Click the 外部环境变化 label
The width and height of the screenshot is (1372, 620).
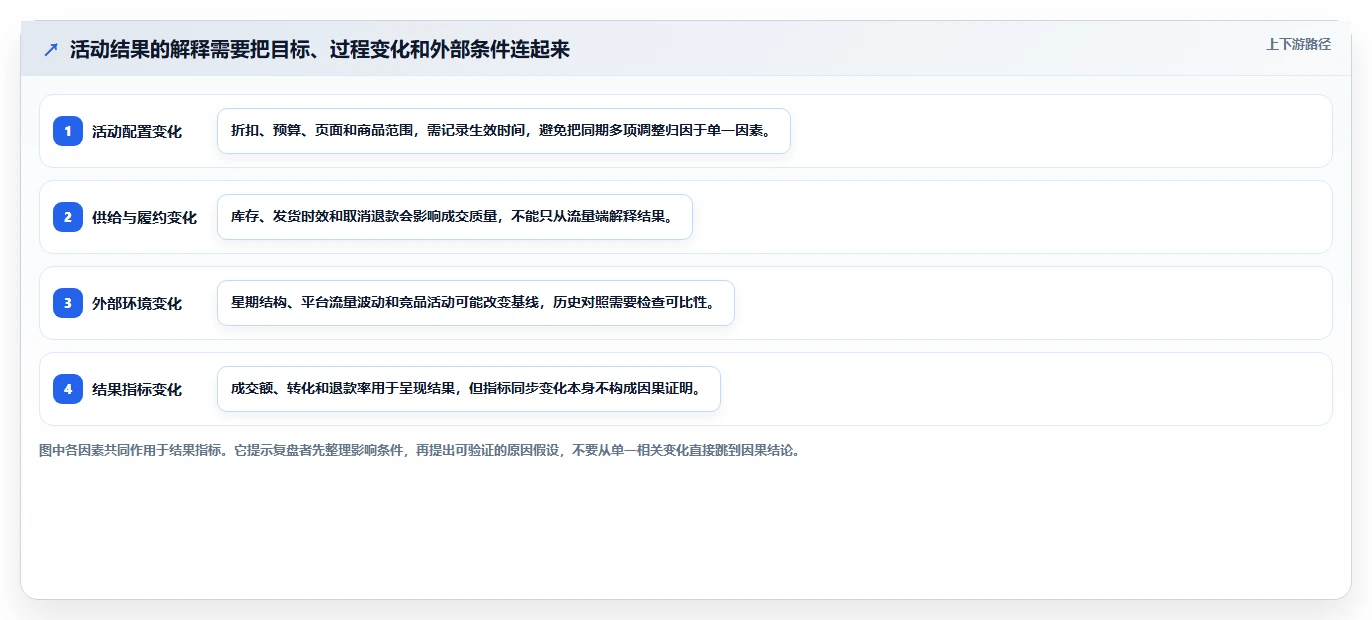point(137,303)
